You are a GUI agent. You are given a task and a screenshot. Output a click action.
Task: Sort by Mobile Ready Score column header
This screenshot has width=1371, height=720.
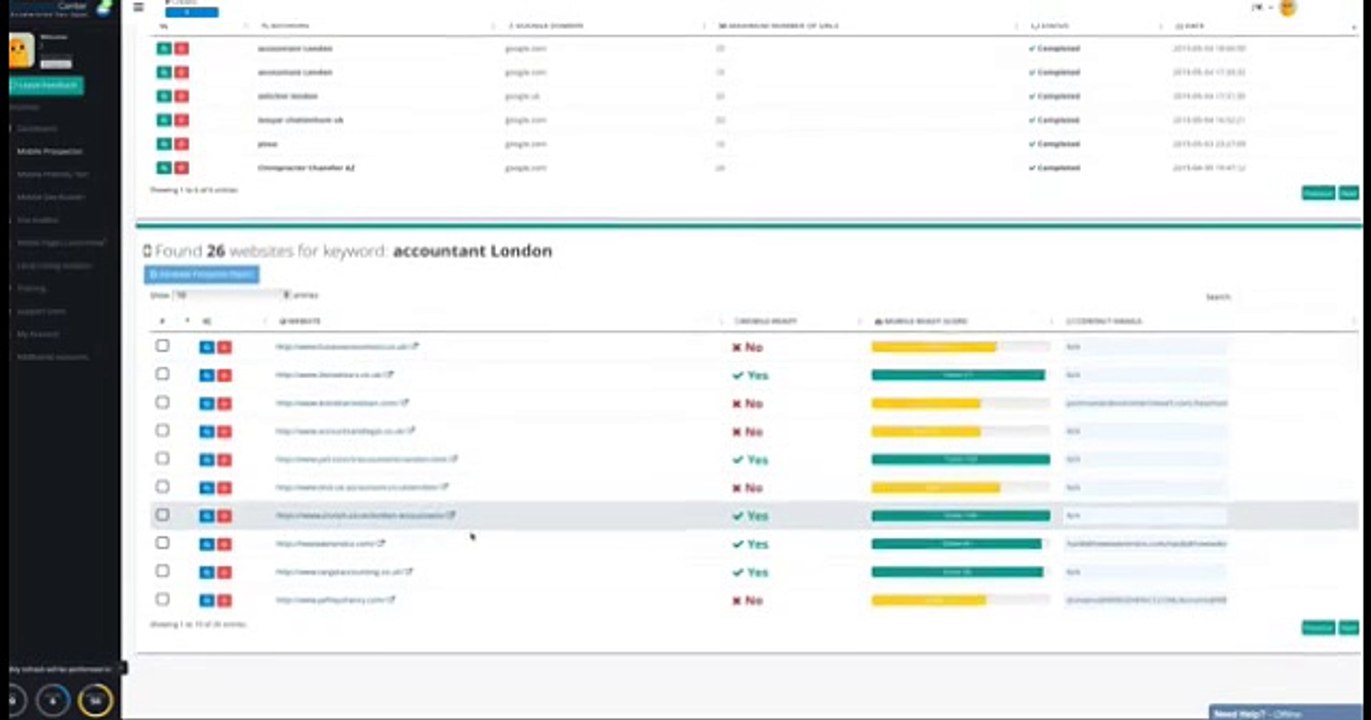click(x=921, y=321)
